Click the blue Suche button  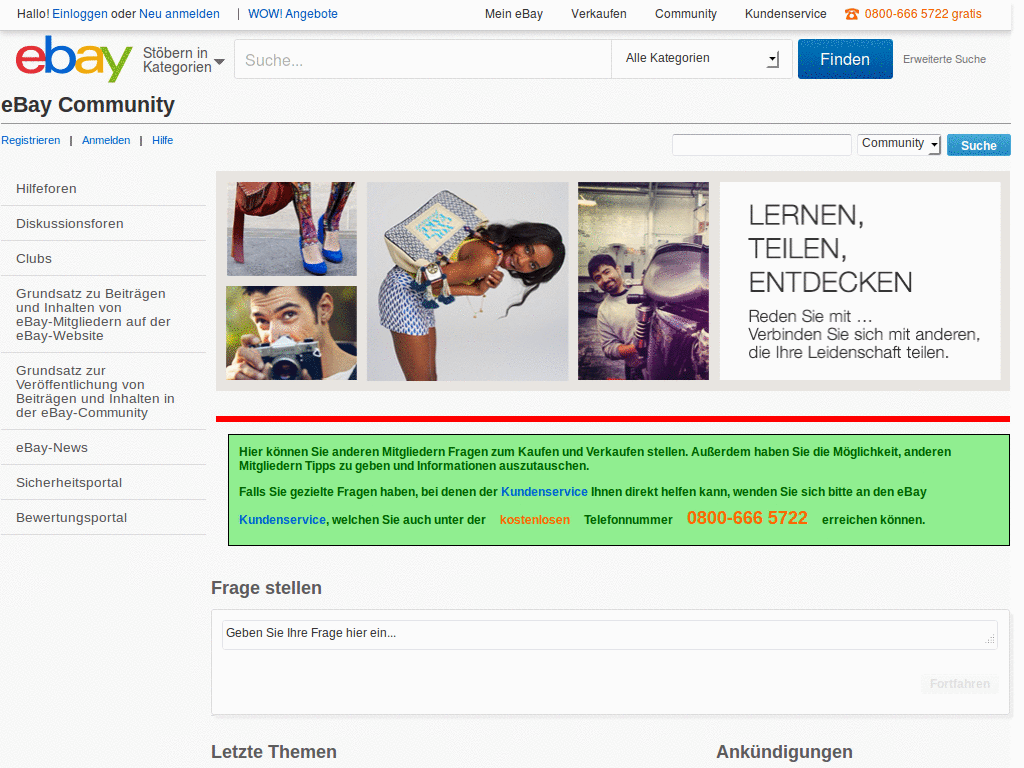pyautogui.click(x=978, y=145)
